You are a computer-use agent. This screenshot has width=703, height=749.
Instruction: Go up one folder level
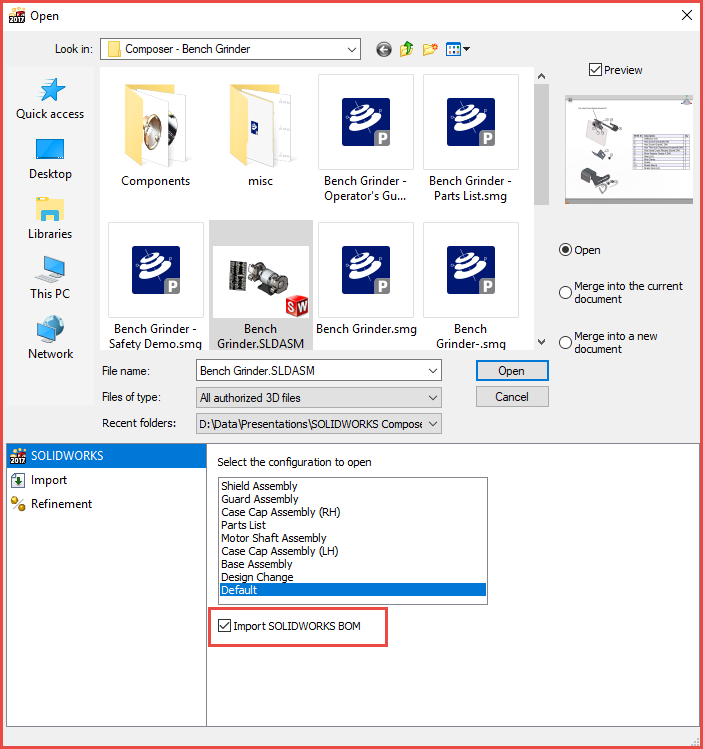coord(406,49)
